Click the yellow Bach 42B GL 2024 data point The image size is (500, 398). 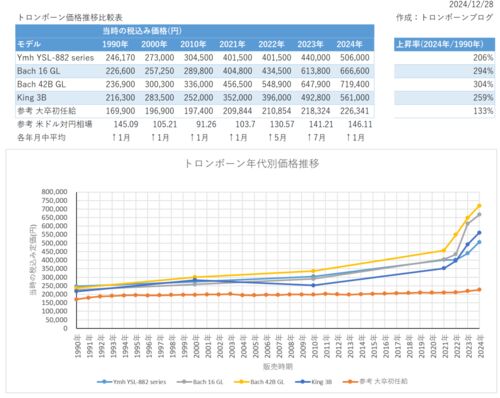(479, 206)
